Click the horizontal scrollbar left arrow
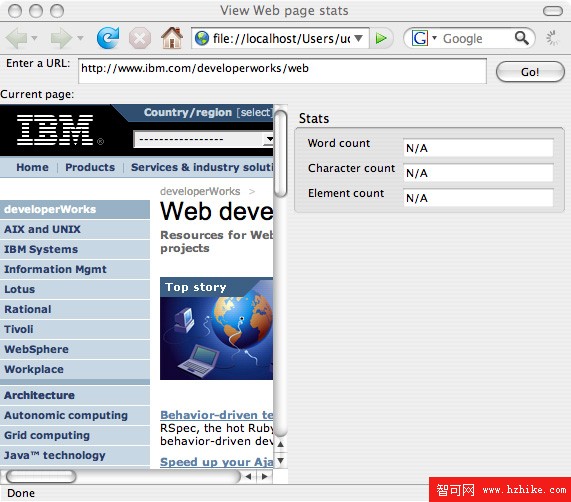 (x=248, y=477)
